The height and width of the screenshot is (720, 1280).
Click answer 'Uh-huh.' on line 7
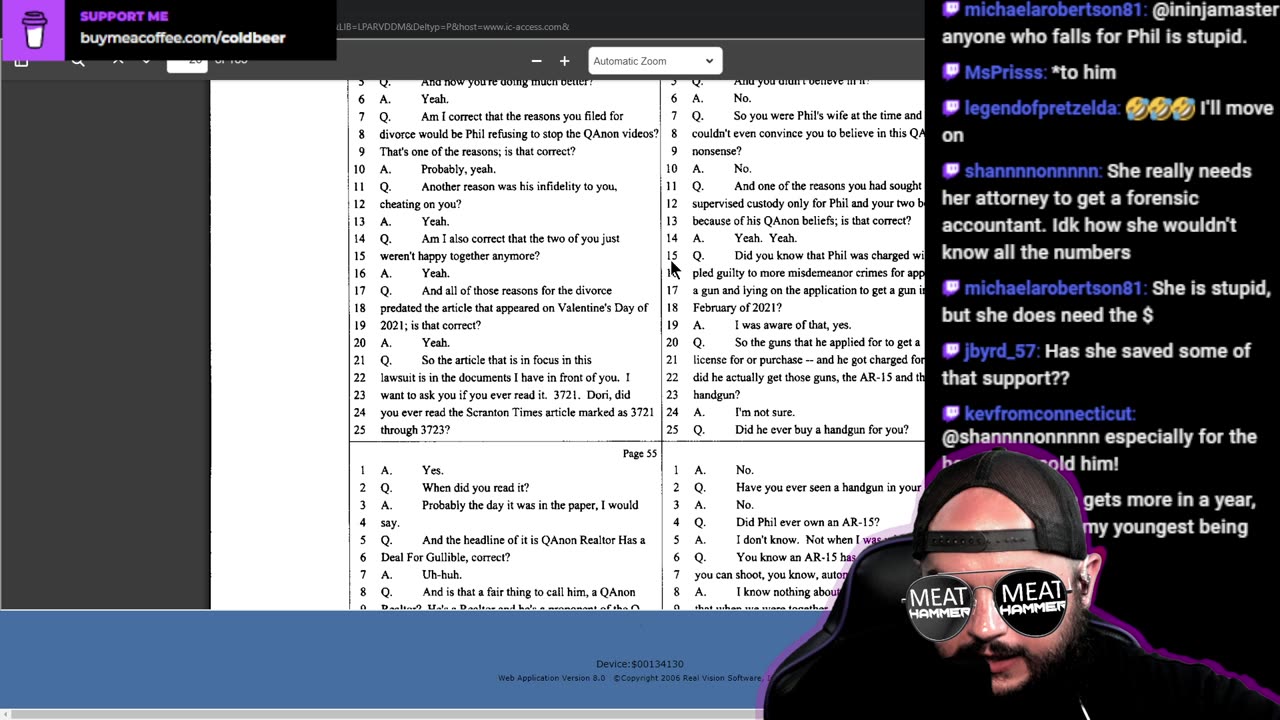click(x=441, y=575)
